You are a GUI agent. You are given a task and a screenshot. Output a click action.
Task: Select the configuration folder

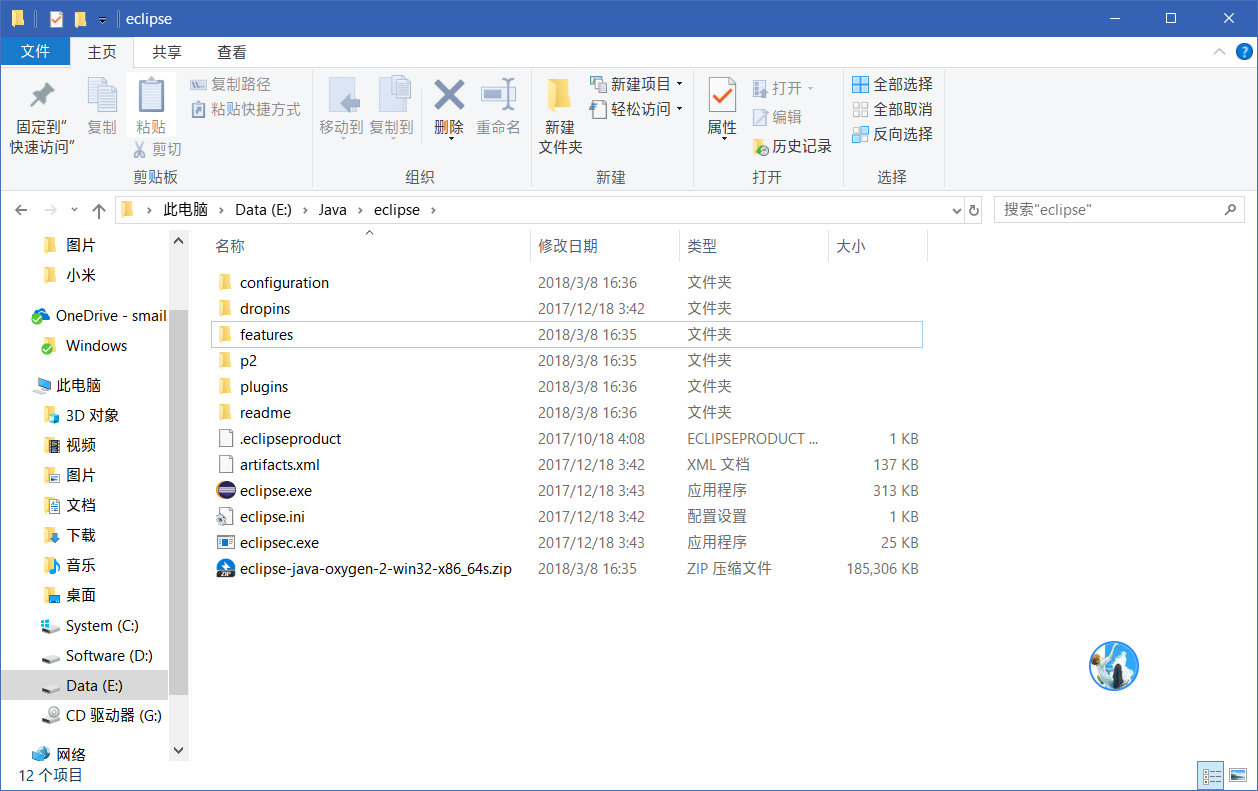567,282
